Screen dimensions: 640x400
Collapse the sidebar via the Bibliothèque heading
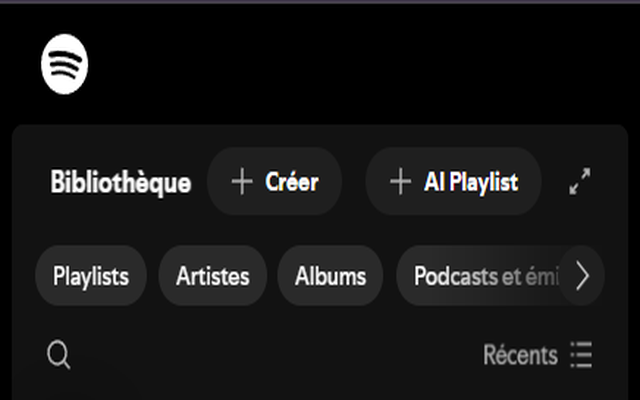coord(120,182)
